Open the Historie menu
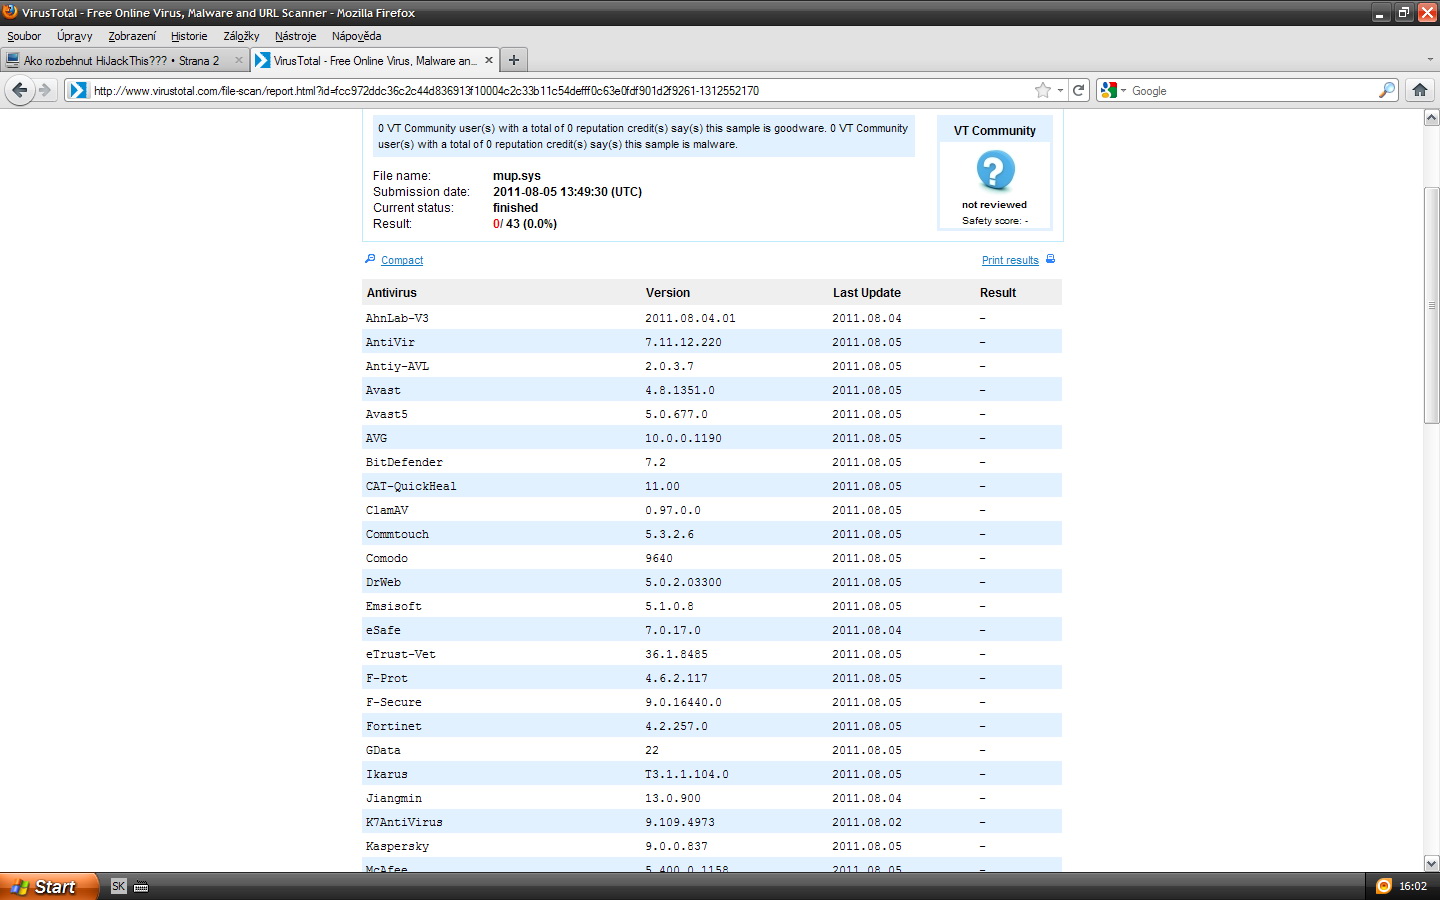1440x900 pixels. click(x=189, y=36)
